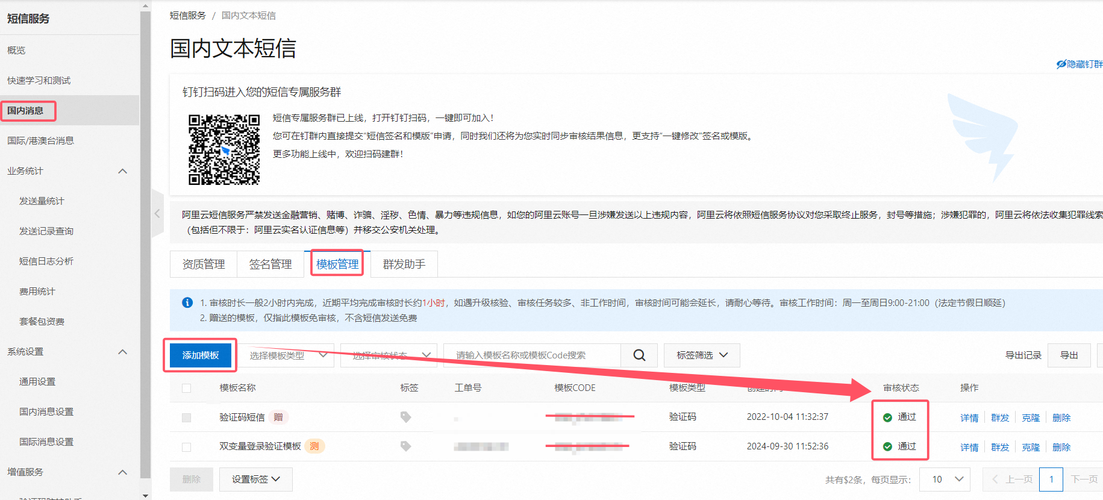Click 克隆 for 验证码短信 row

1031,418
